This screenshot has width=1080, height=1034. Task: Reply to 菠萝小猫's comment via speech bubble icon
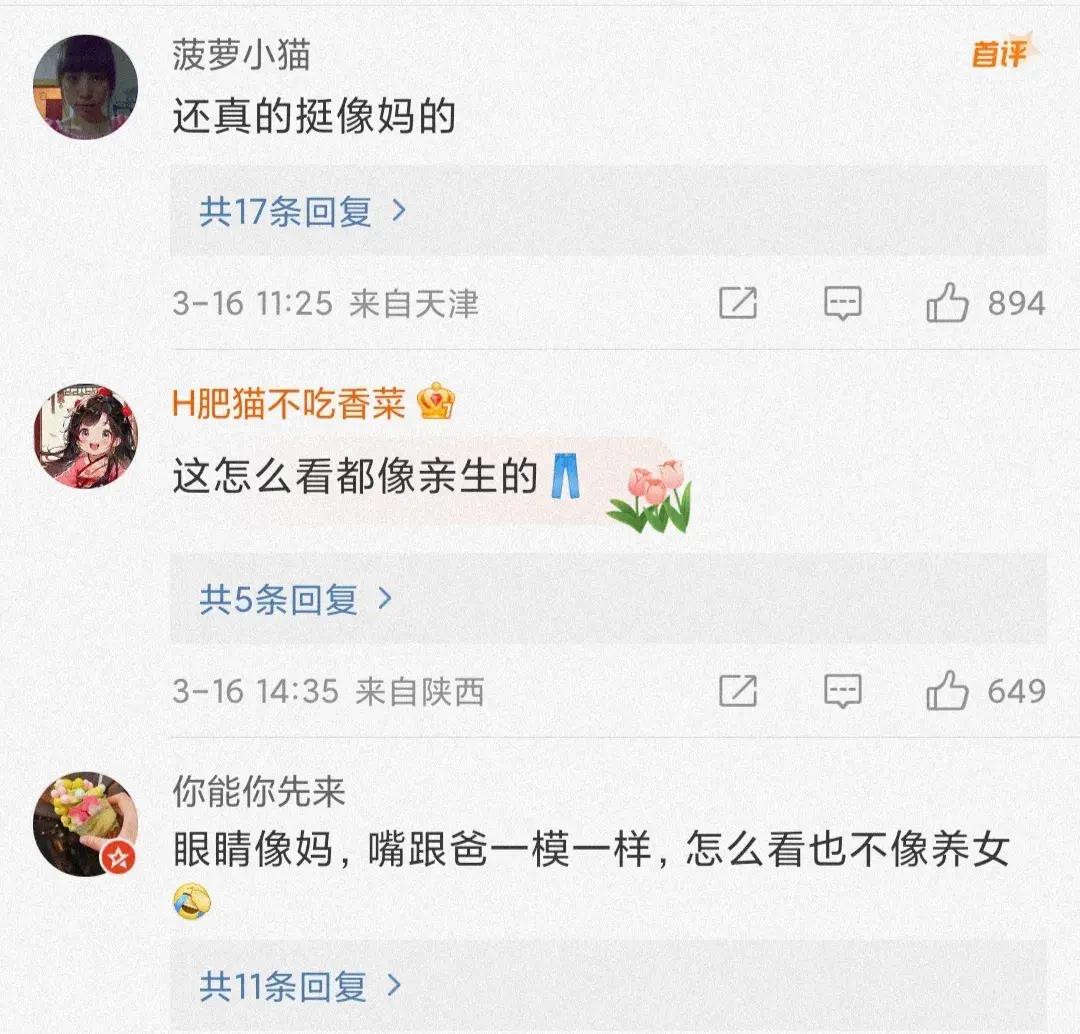pyautogui.click(x=842, y=303)
